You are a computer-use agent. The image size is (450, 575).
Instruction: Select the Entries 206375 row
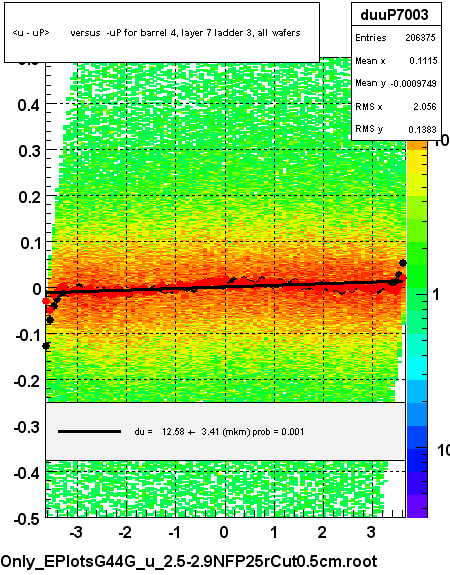(x=396, y=38)
